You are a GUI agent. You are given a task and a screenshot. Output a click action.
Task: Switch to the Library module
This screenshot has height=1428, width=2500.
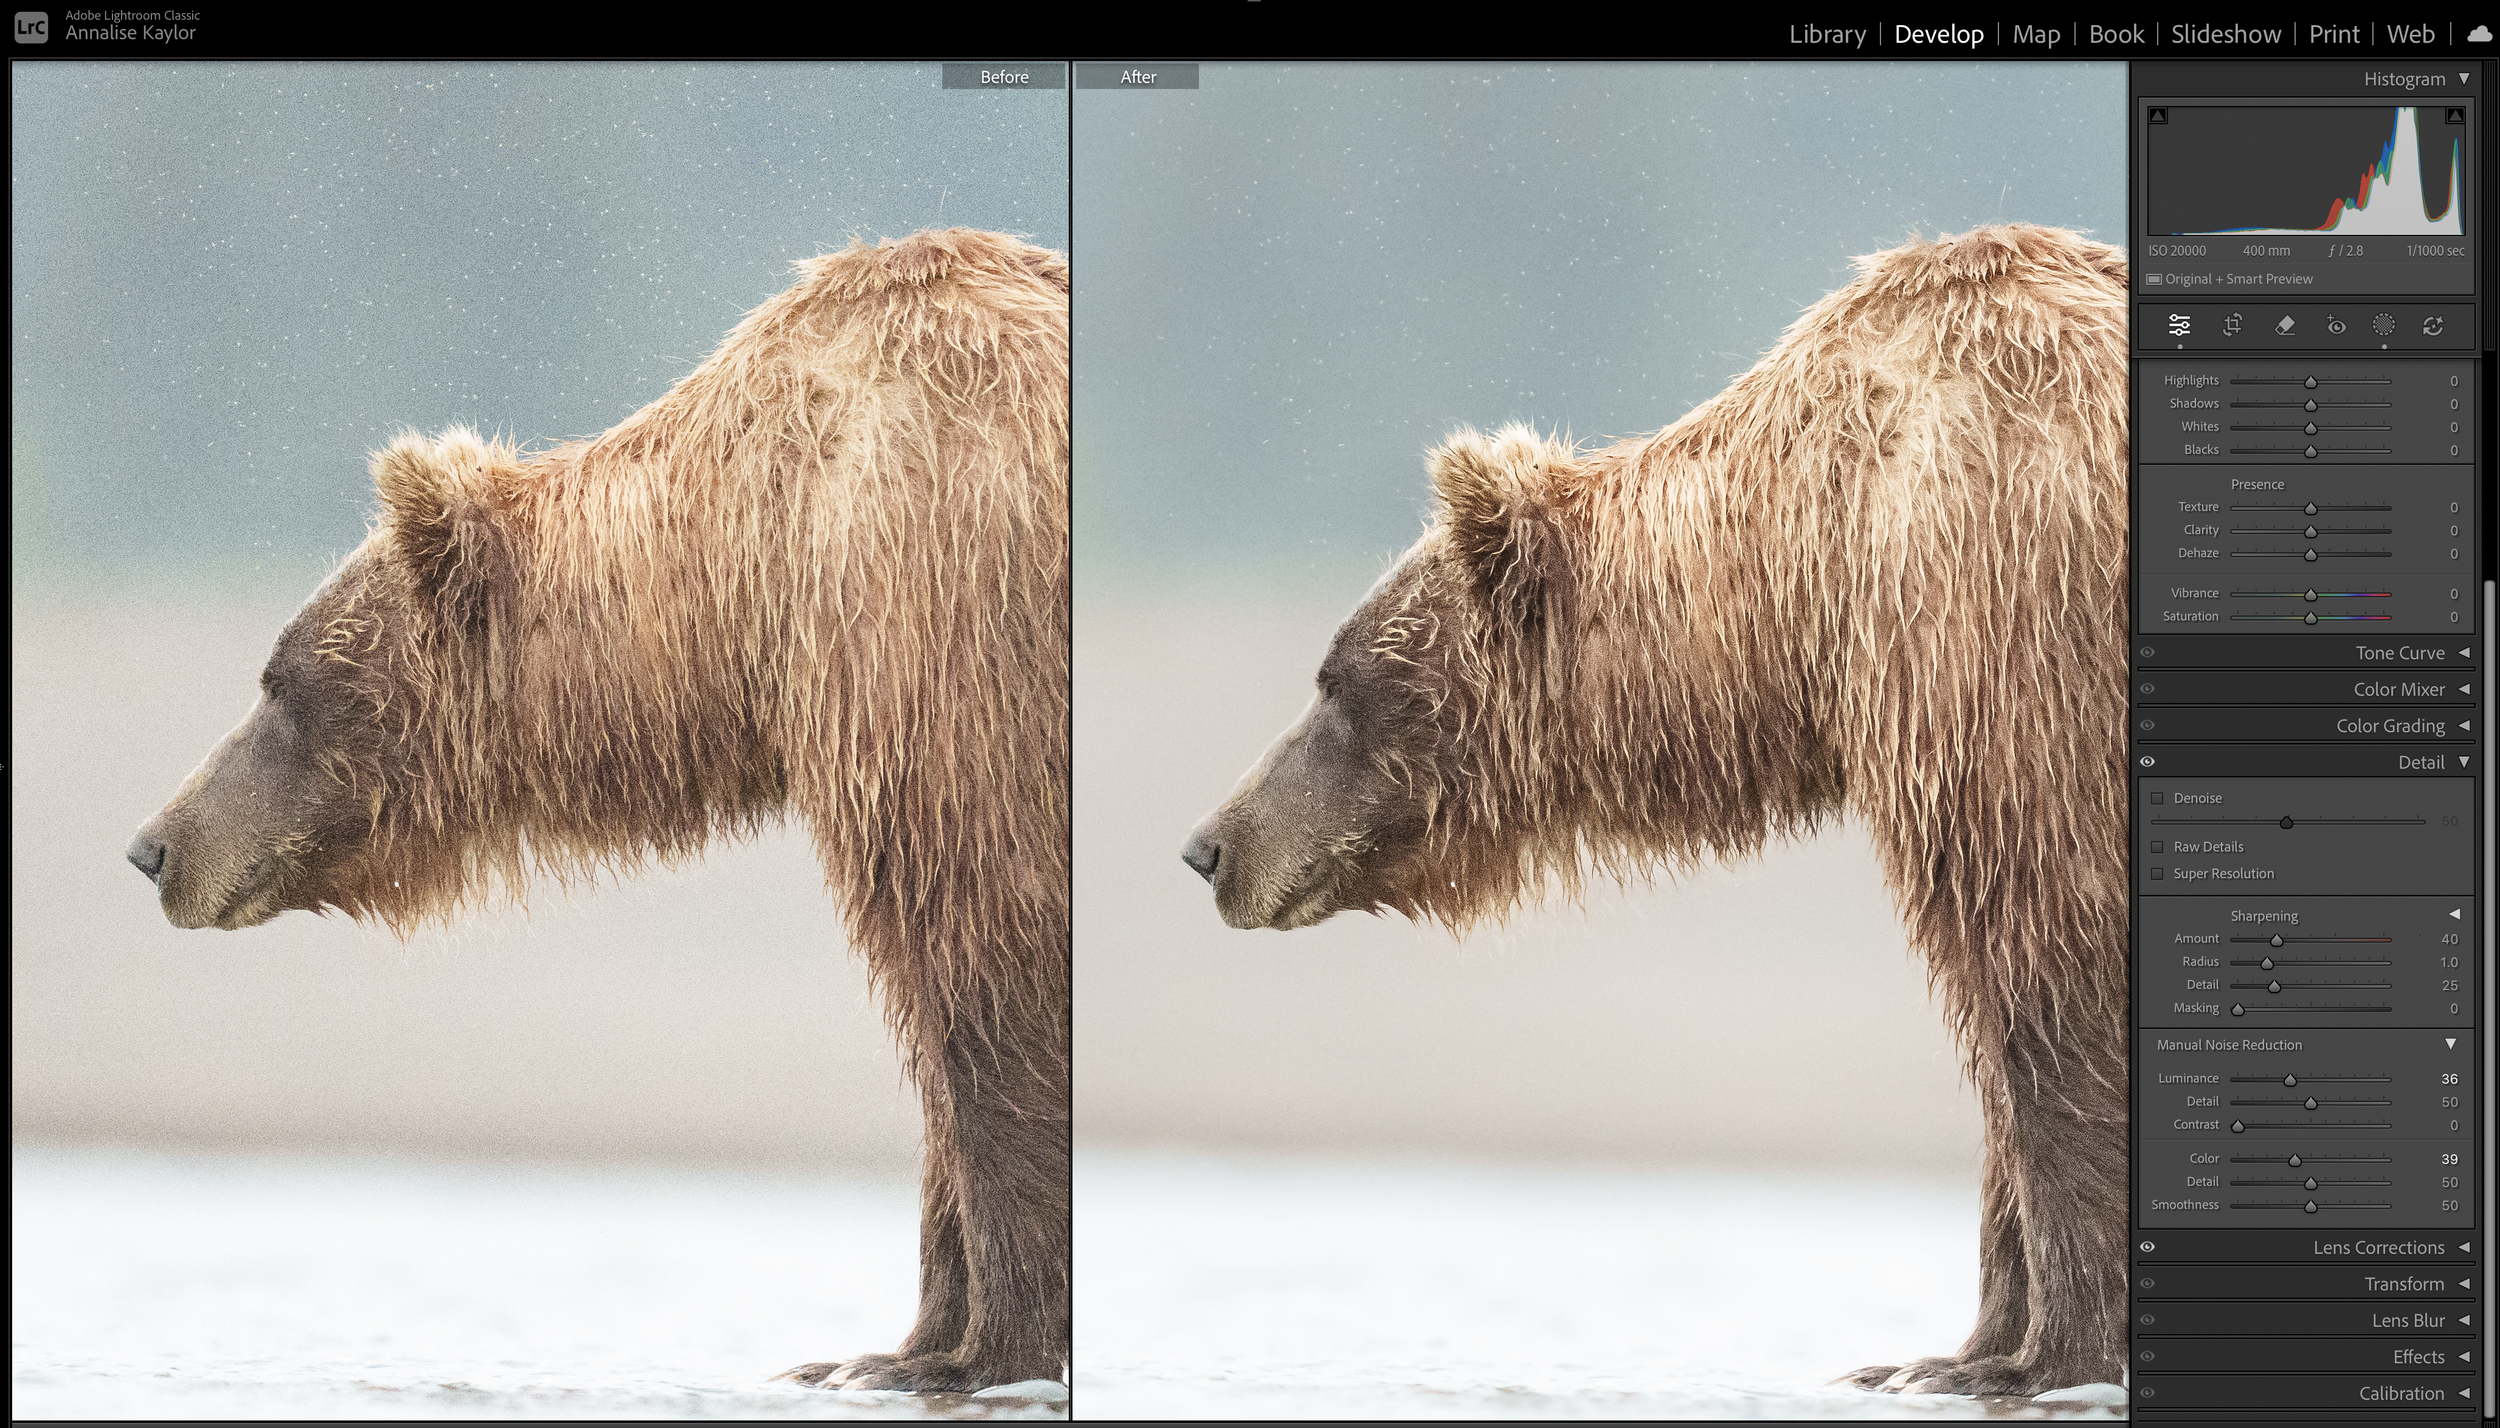(1827, 33)
